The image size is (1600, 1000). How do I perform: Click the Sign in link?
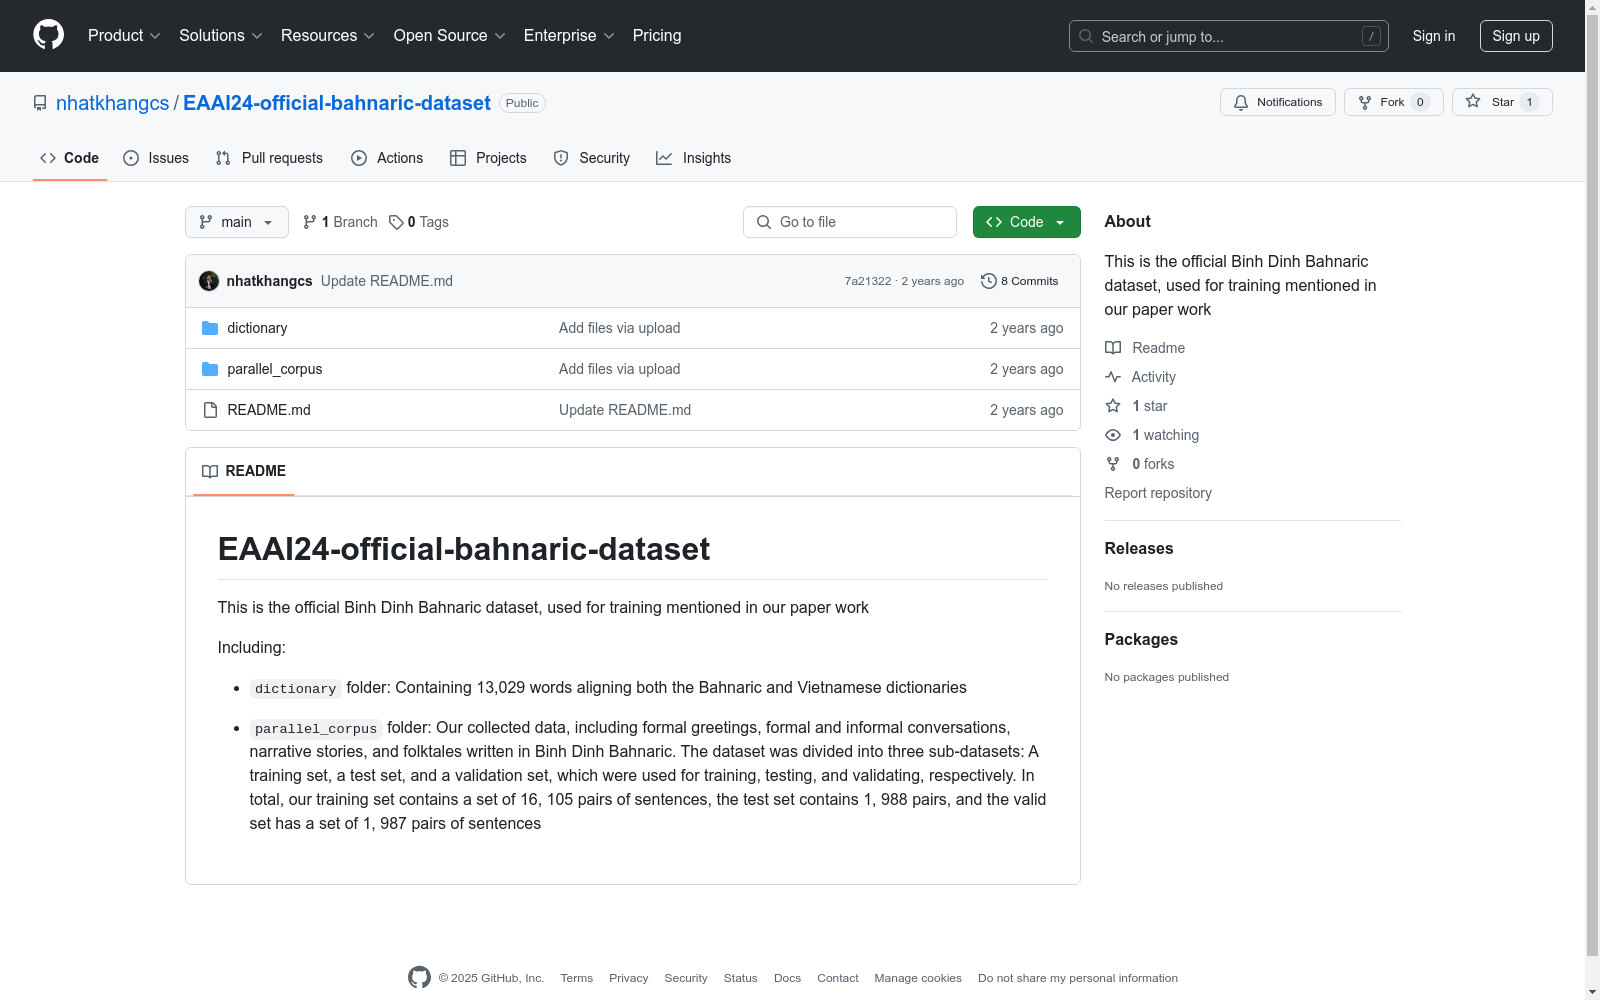(1434, 36)
